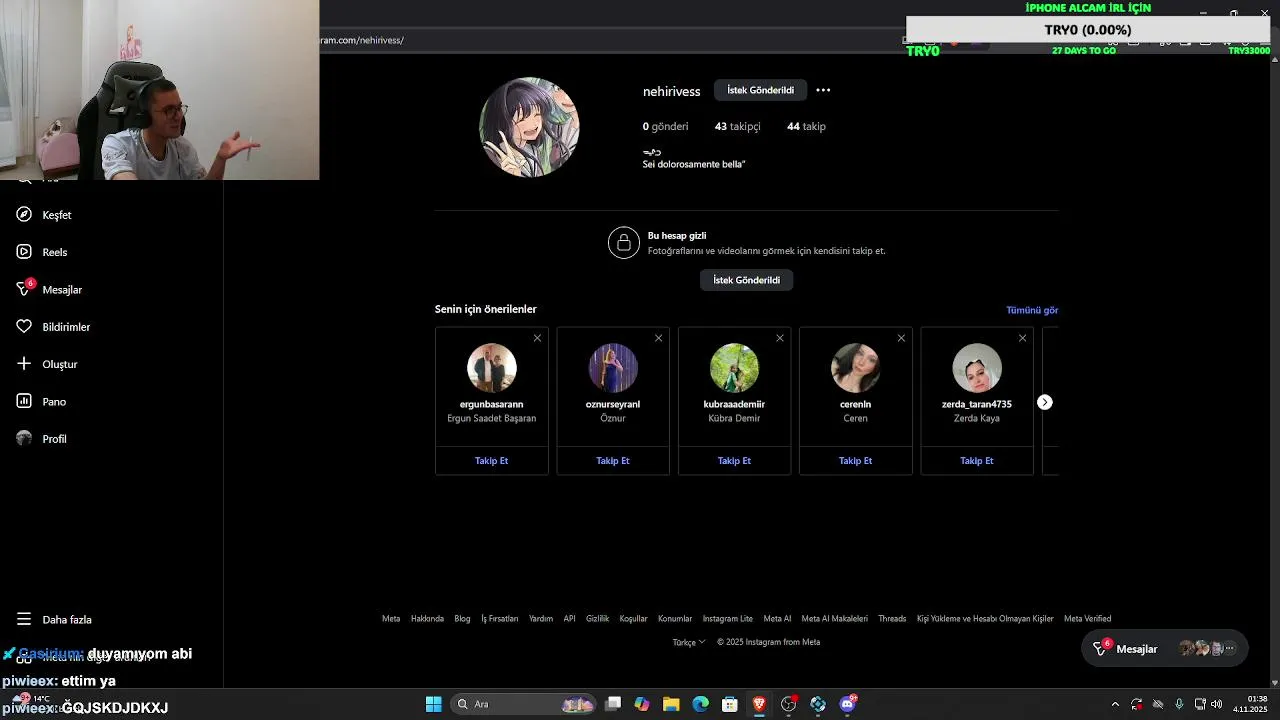Open nehirivess profile picture
1280x720 pixels.
pos(529,127)
